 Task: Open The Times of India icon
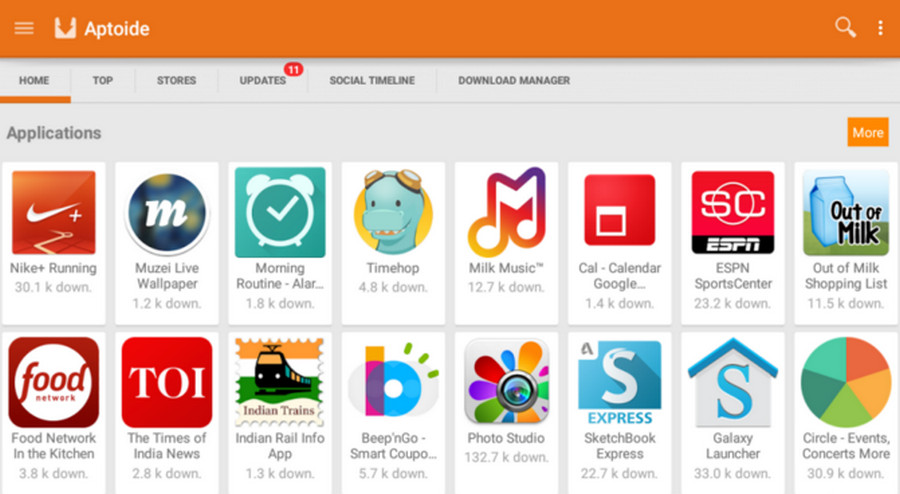[167, 382]
